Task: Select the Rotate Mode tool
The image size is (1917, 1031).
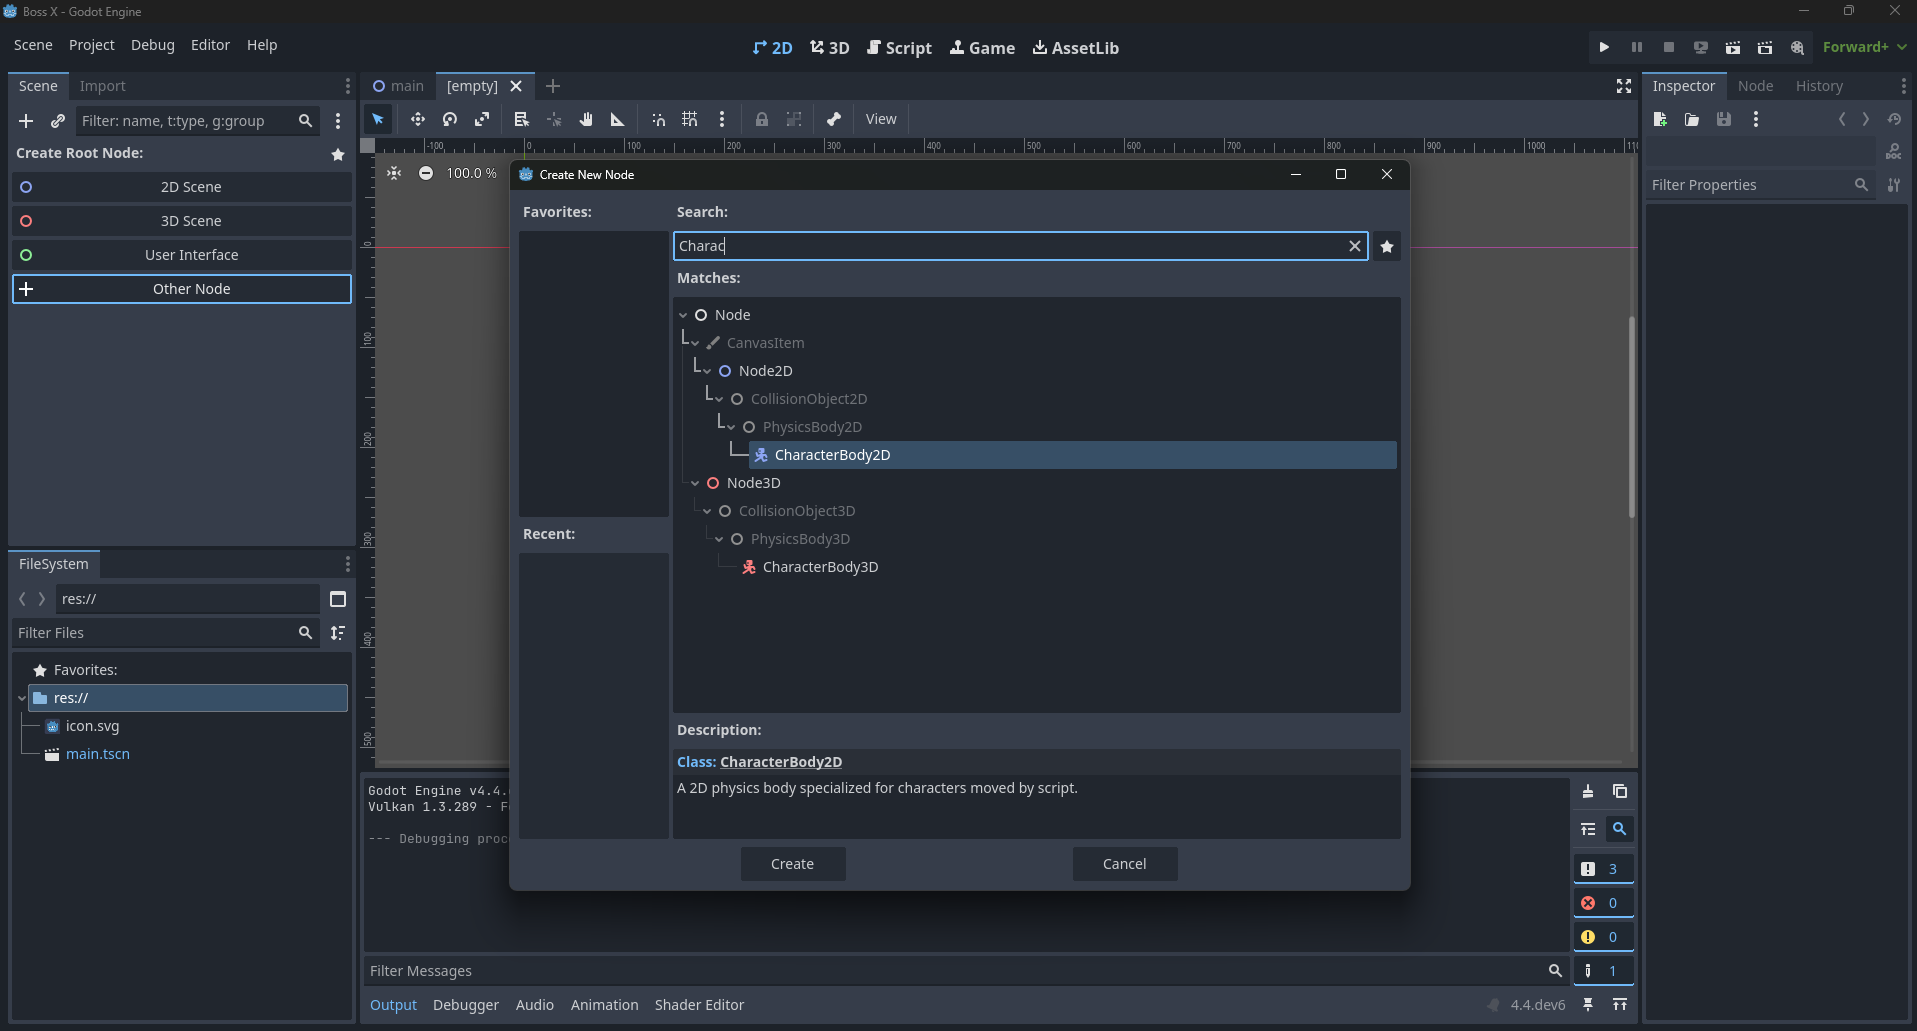Action: coord(450,119)
